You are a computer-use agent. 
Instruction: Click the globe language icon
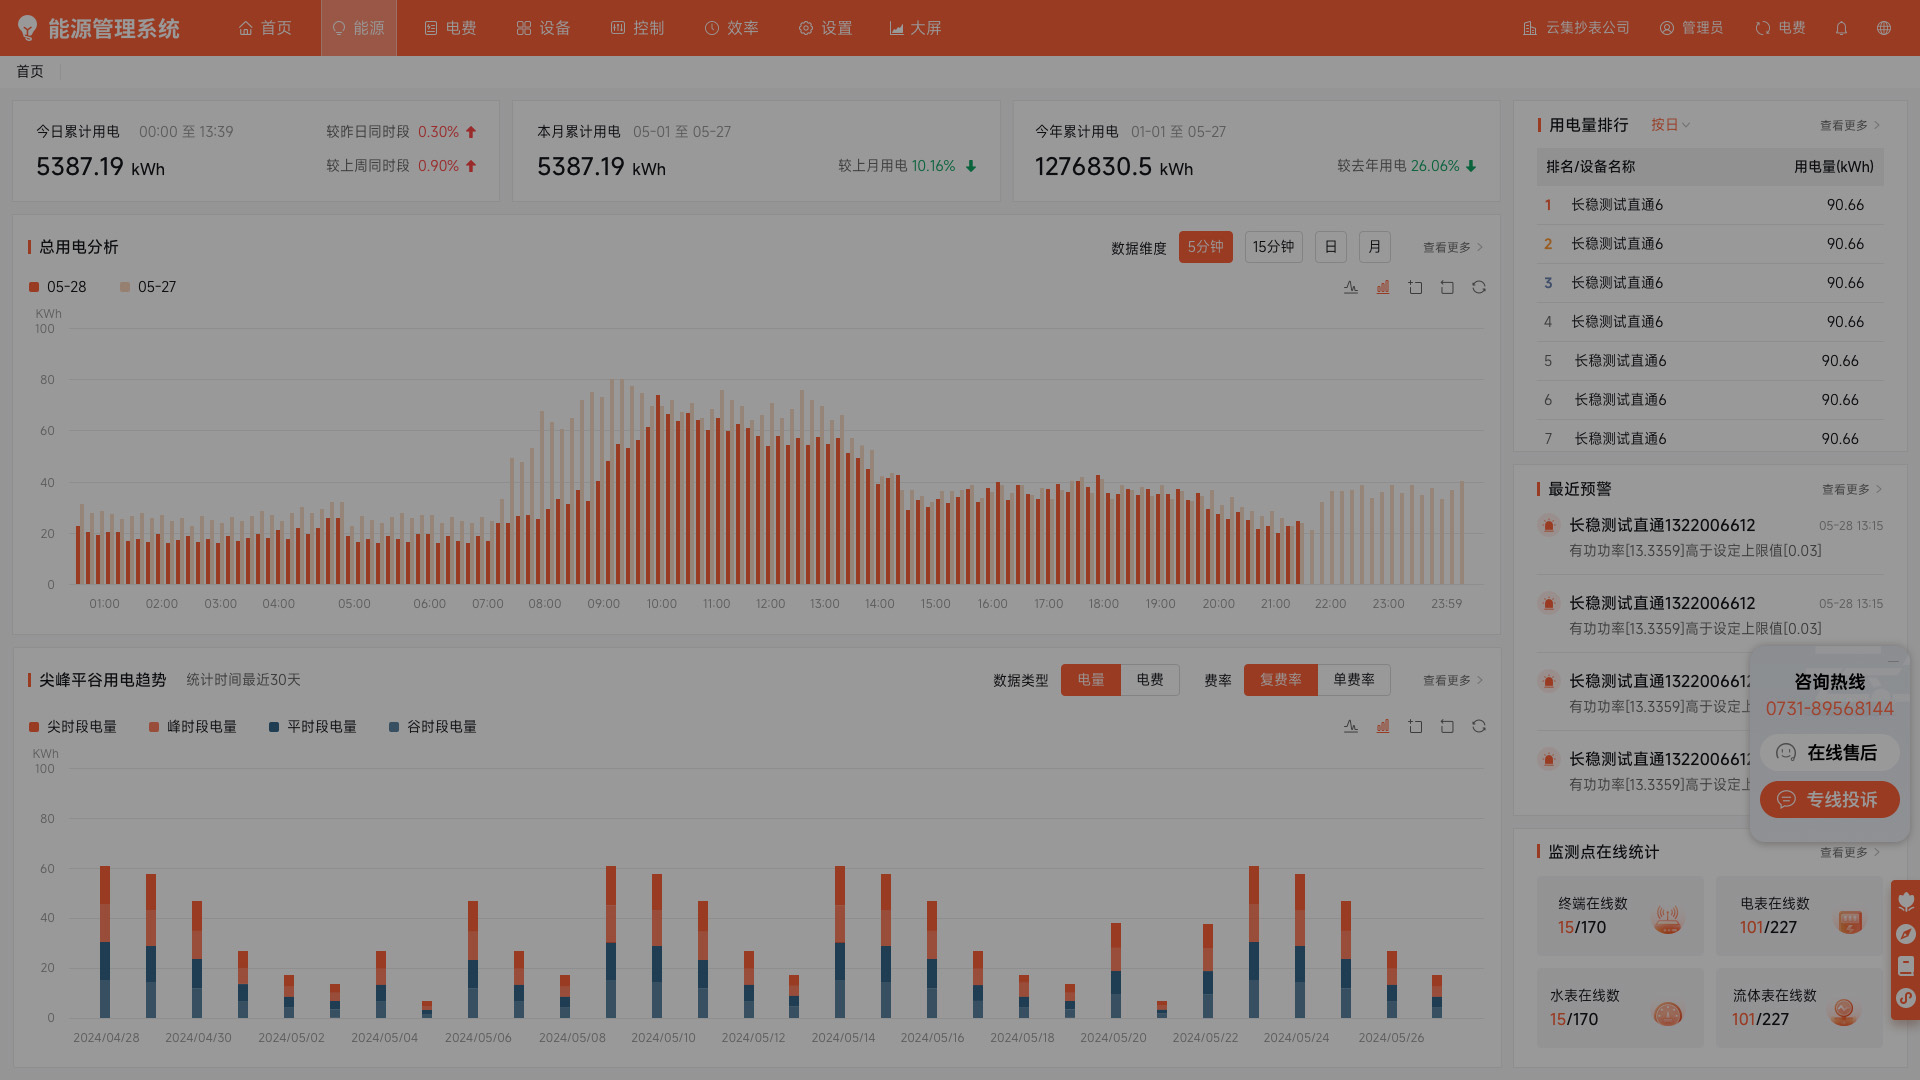[1884, 28]
